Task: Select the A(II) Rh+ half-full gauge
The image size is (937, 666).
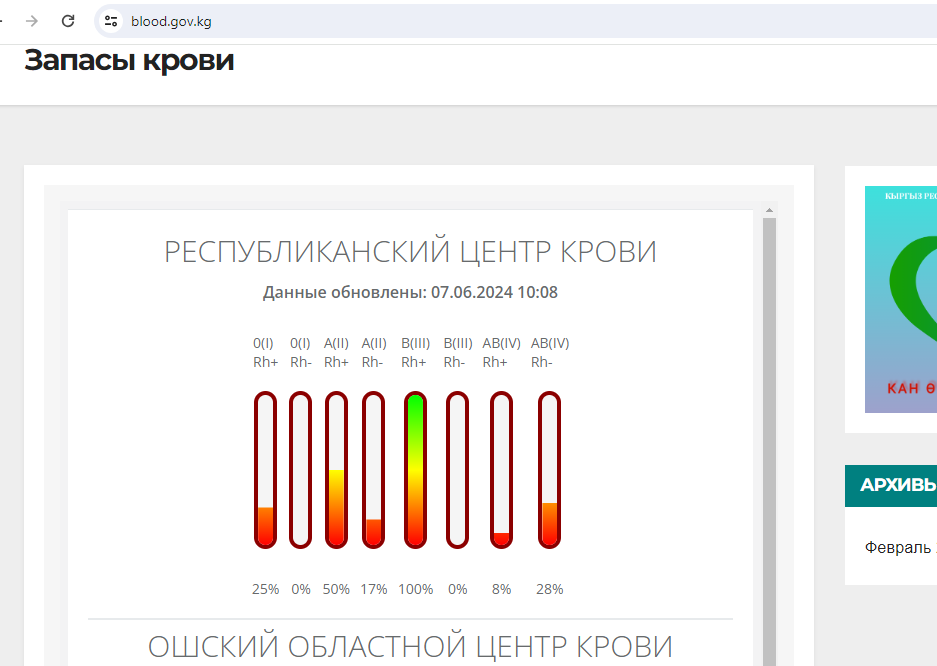Action: 336,470
